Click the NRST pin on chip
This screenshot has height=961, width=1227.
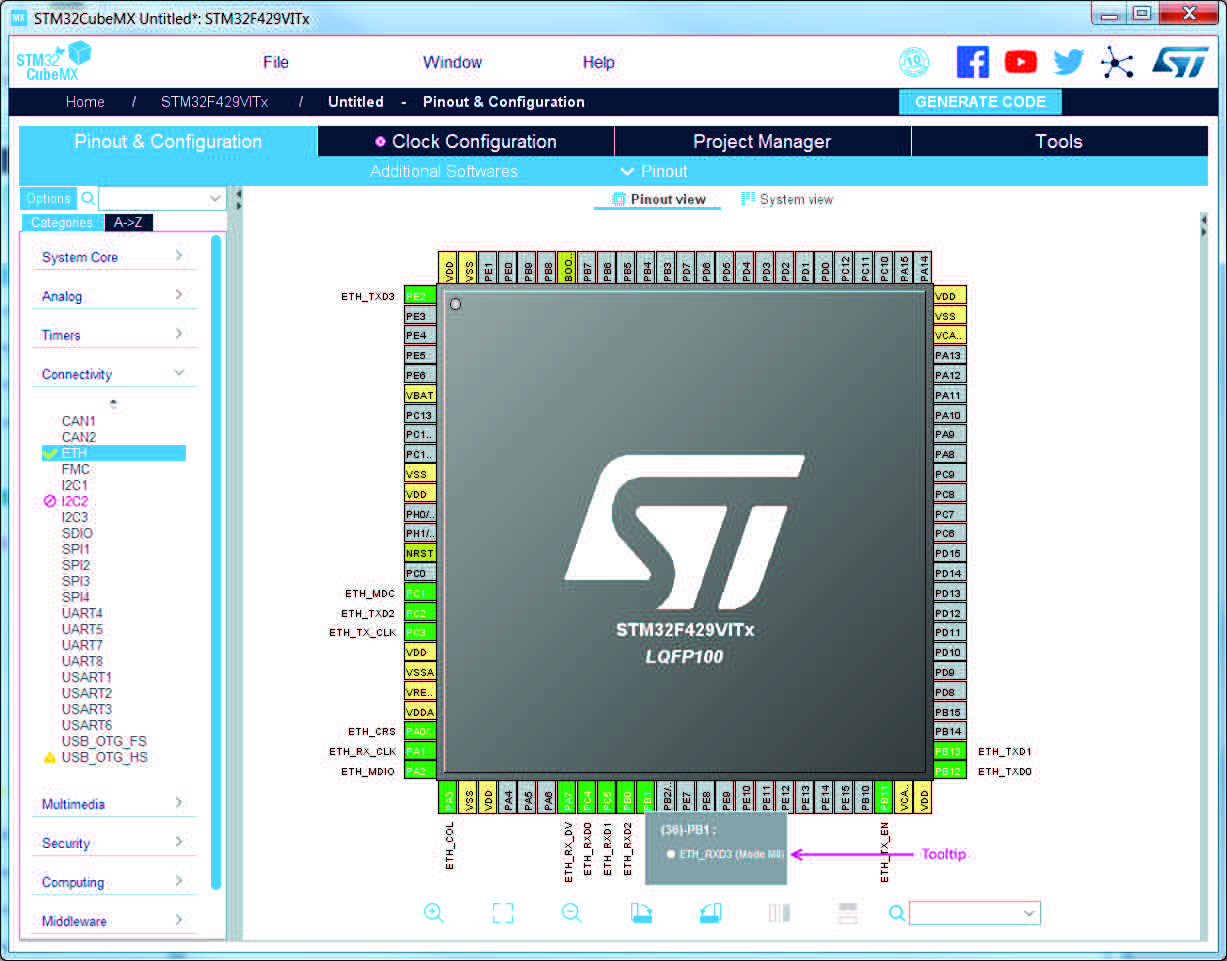click(420, 553)
